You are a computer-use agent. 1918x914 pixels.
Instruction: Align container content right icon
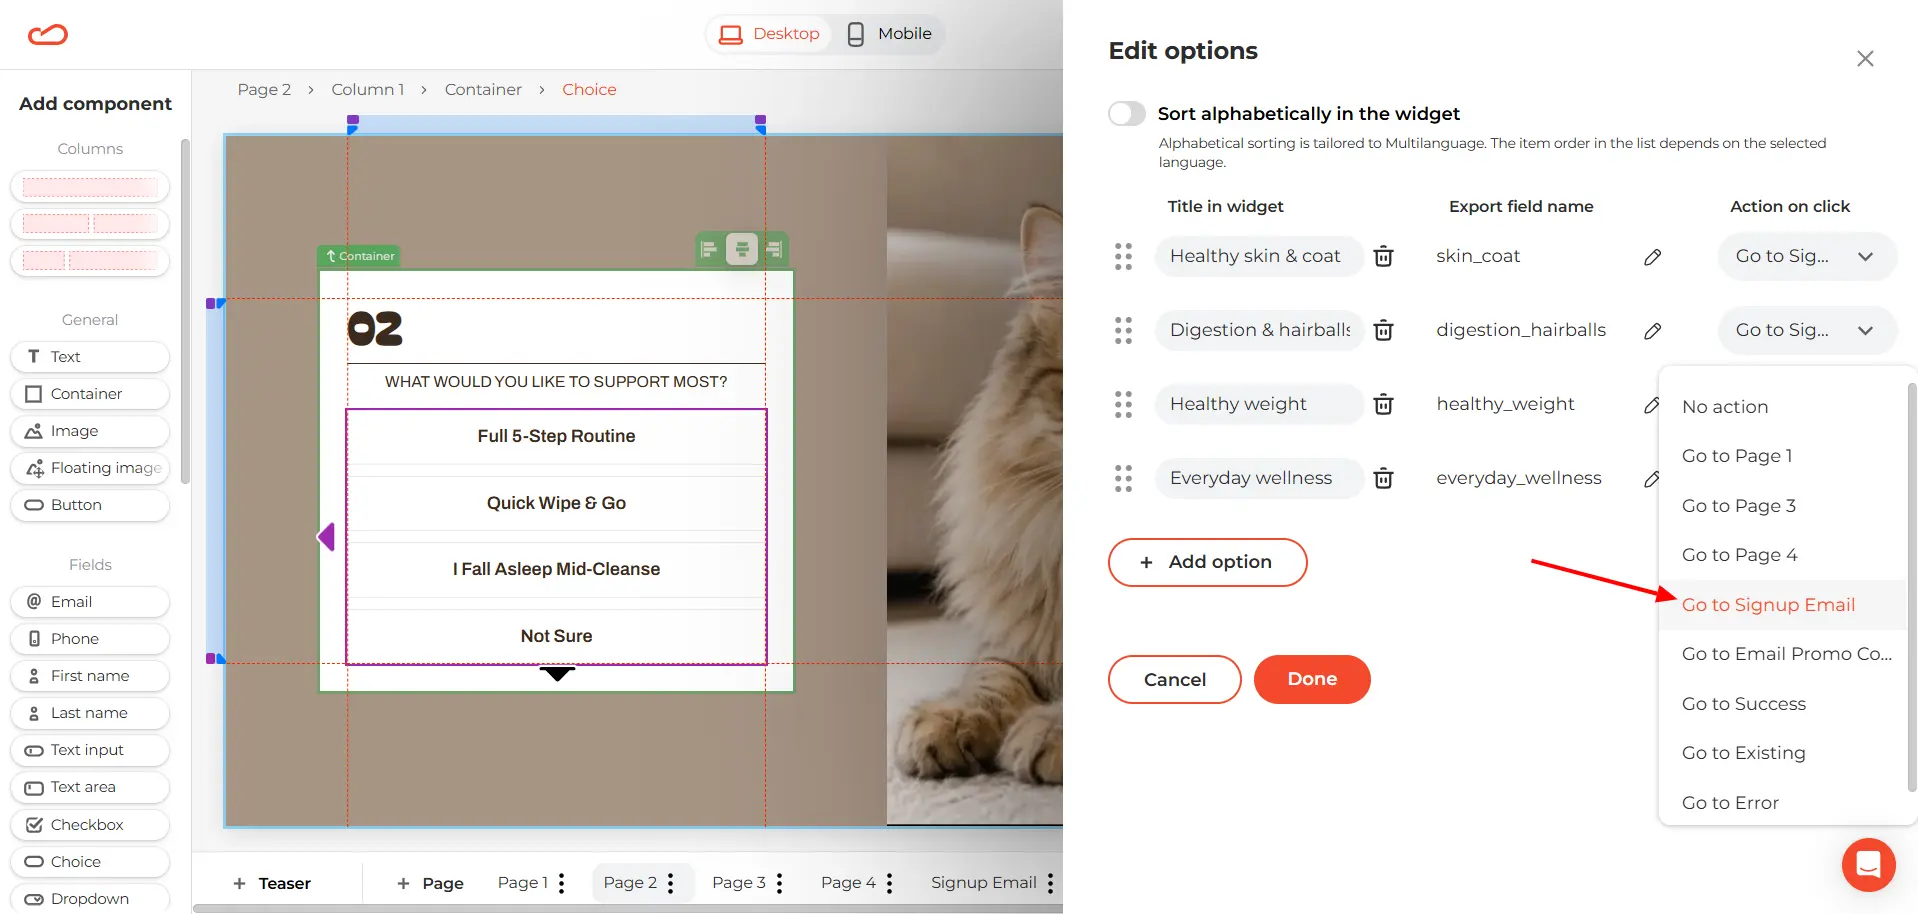(775, 249)
